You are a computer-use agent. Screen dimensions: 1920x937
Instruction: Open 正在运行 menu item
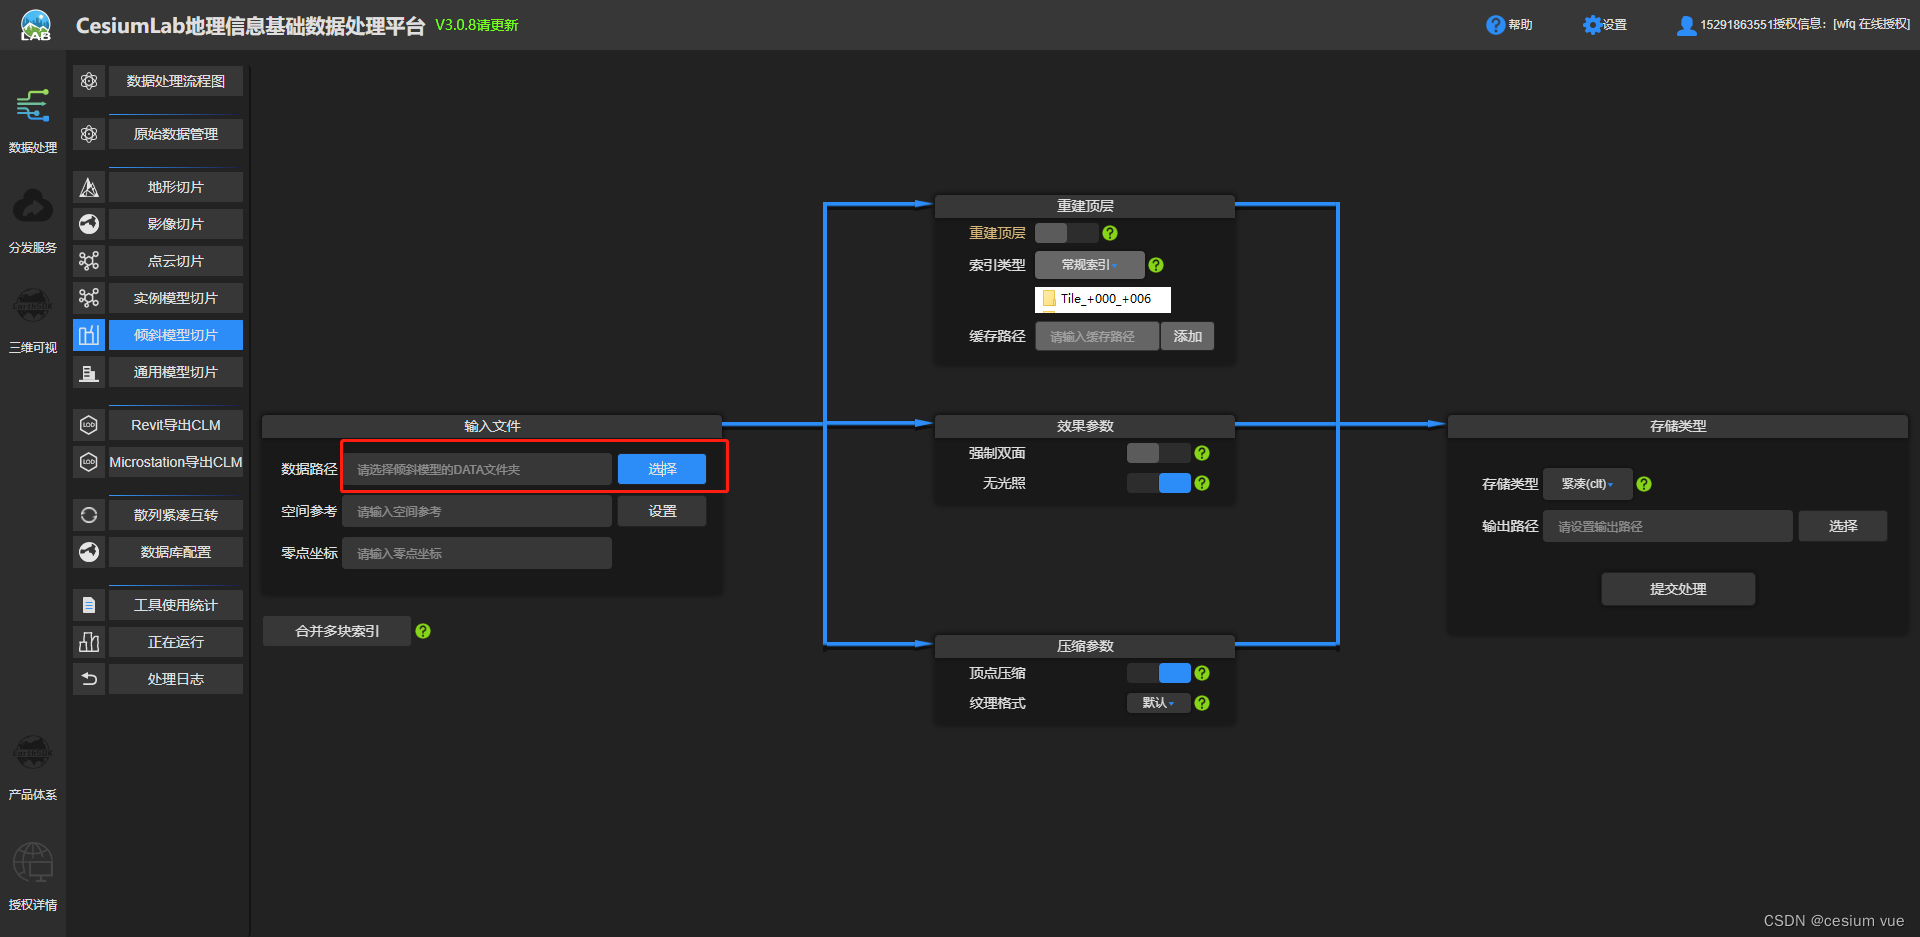pyautogui.click(x=176, y=642)
